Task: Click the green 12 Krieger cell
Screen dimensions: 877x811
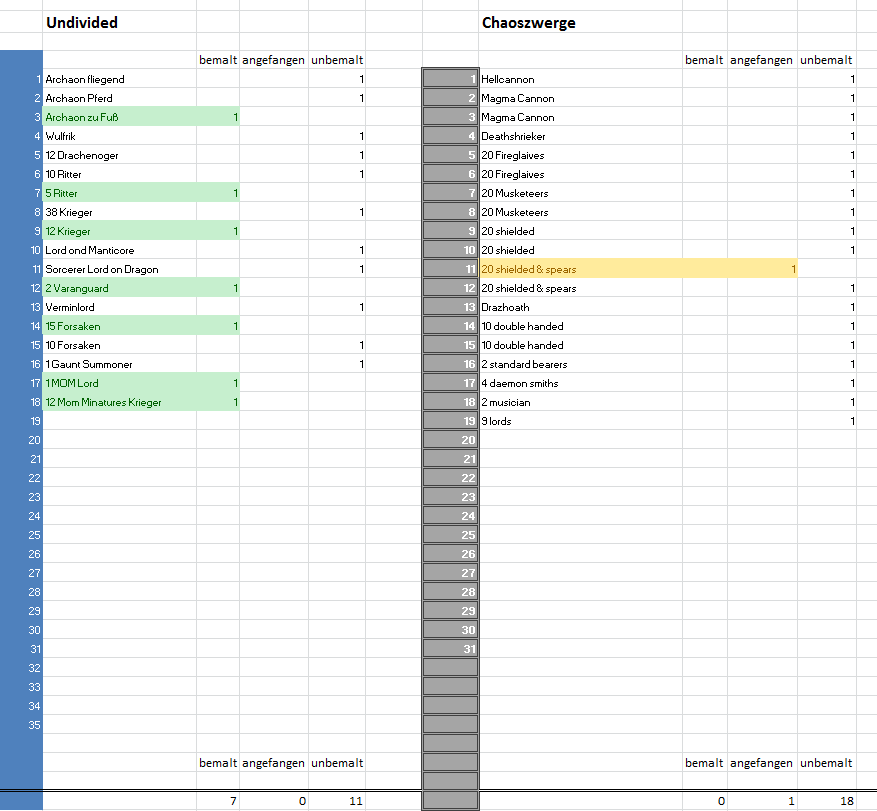Action: [x=120, y=232]
